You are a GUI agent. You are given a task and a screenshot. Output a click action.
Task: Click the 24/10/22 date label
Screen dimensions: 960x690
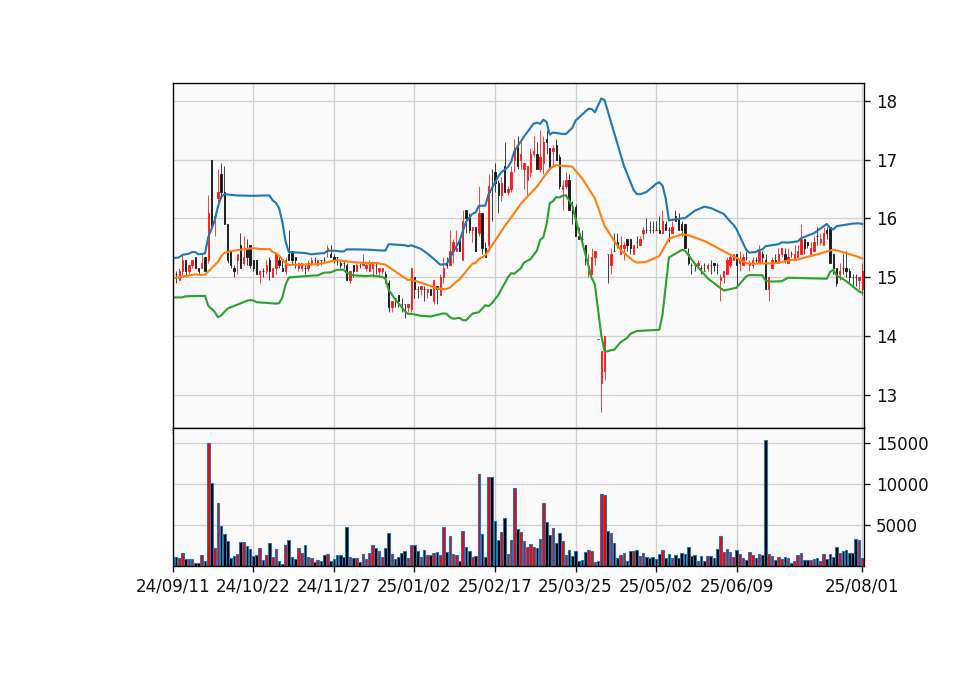pyautogui.click(x=253, y=586)
